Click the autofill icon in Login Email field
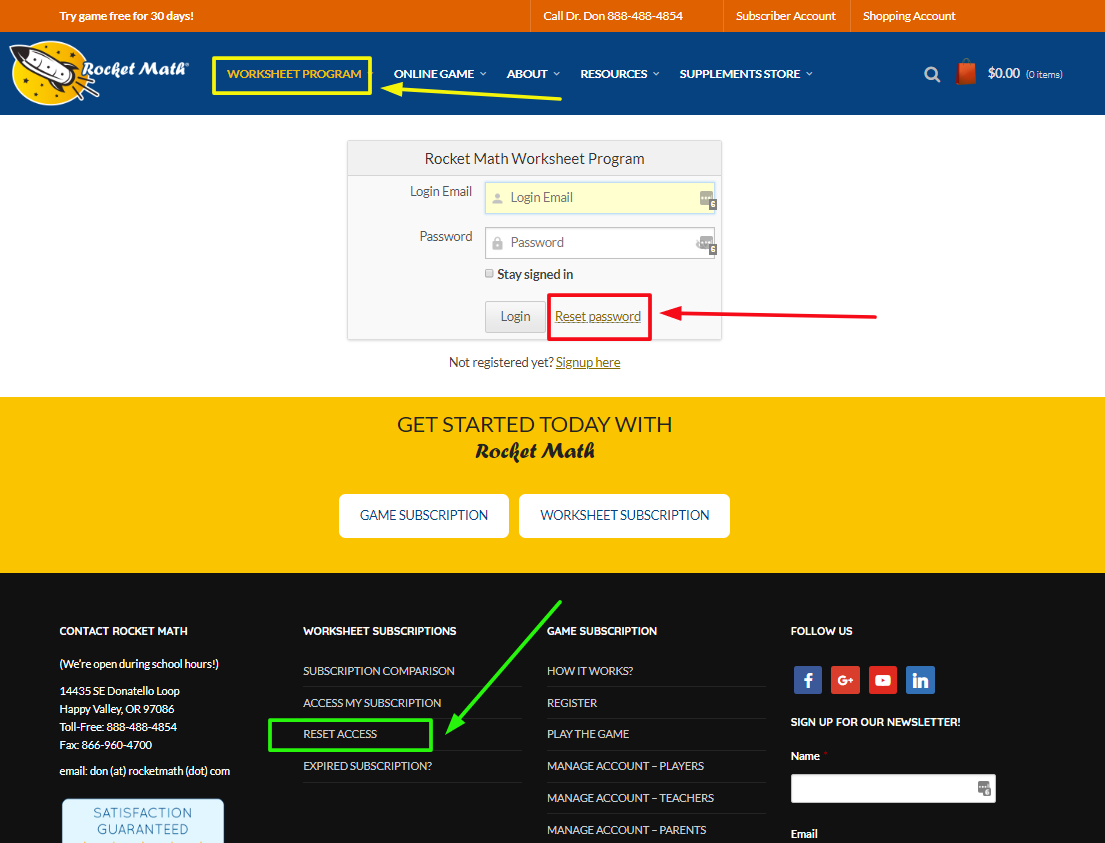The image size is (1105, 843). tap(707, 197)
